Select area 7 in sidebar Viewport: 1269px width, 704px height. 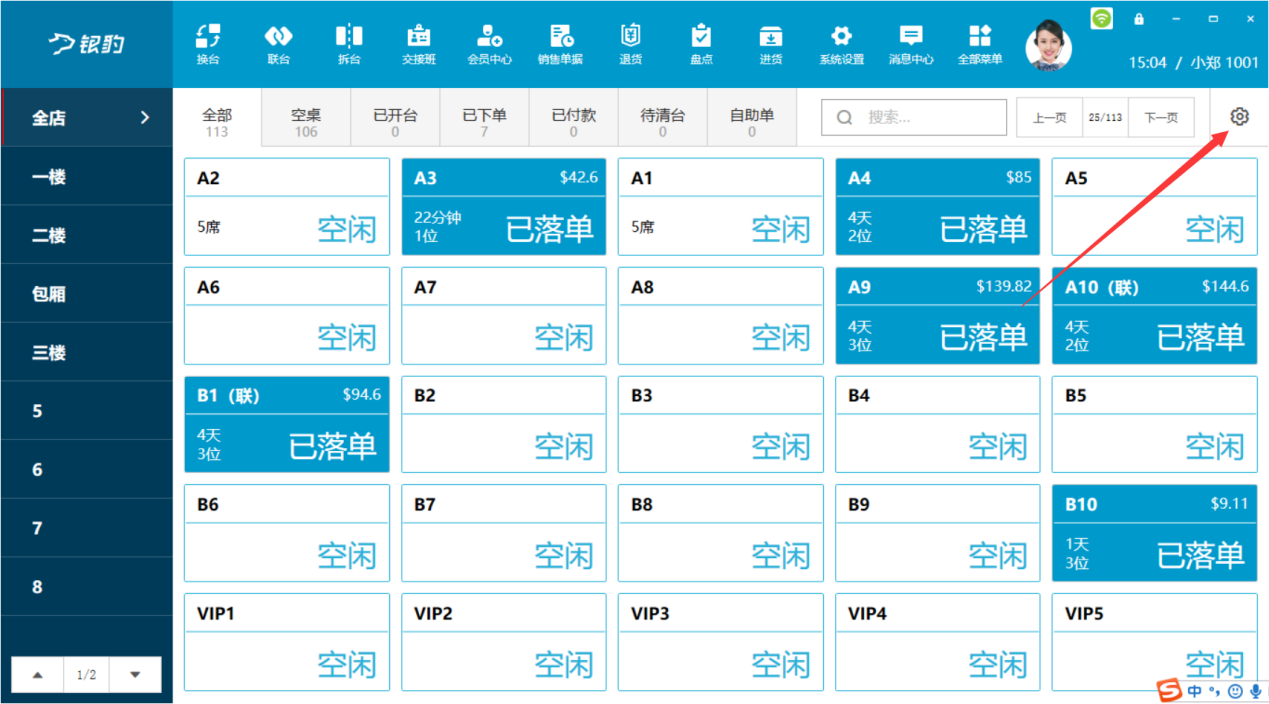pos(87,528)
